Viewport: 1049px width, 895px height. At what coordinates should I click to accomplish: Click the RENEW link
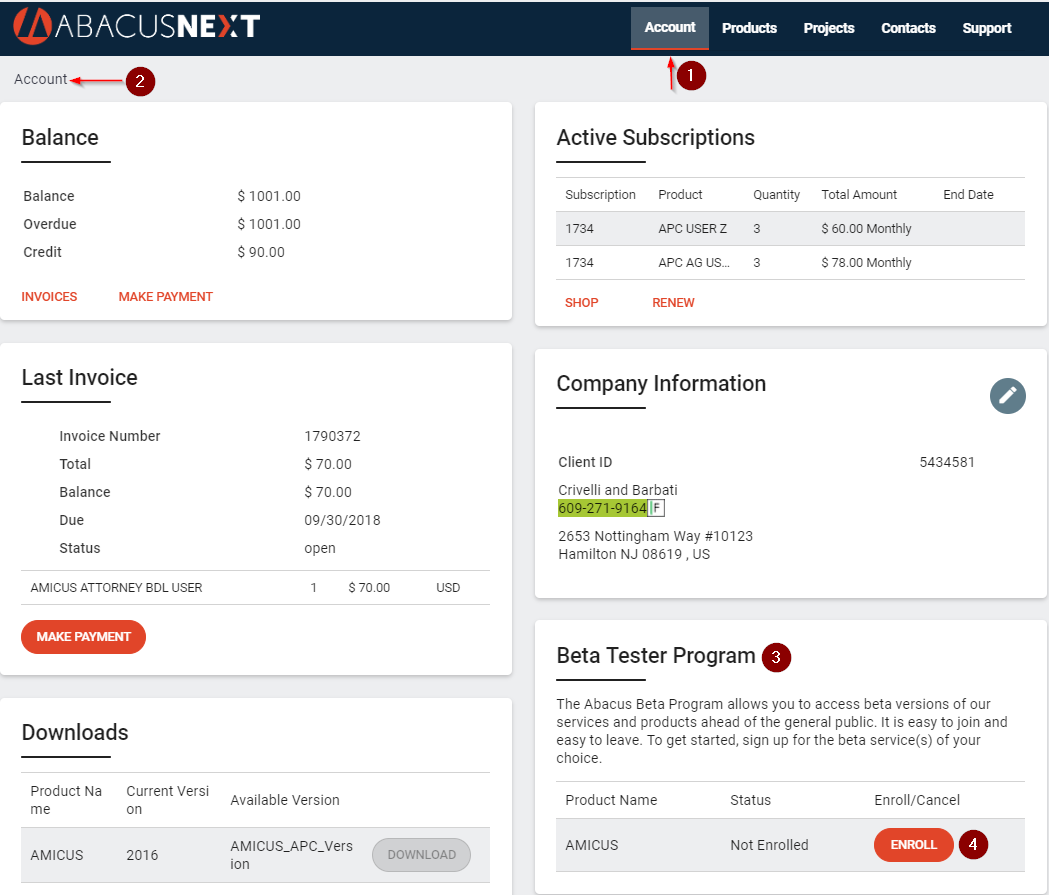tap(673, 302)
